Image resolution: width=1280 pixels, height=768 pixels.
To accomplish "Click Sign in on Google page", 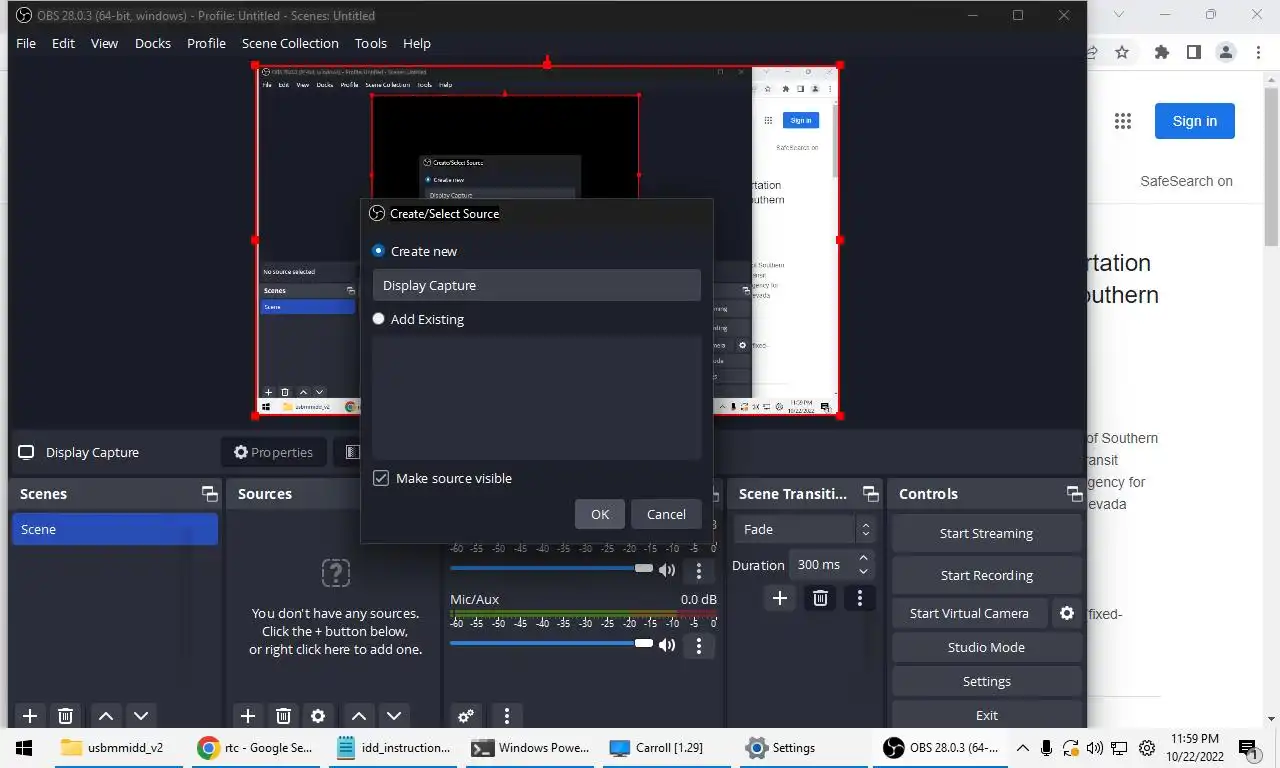I will coord(1195,121).
